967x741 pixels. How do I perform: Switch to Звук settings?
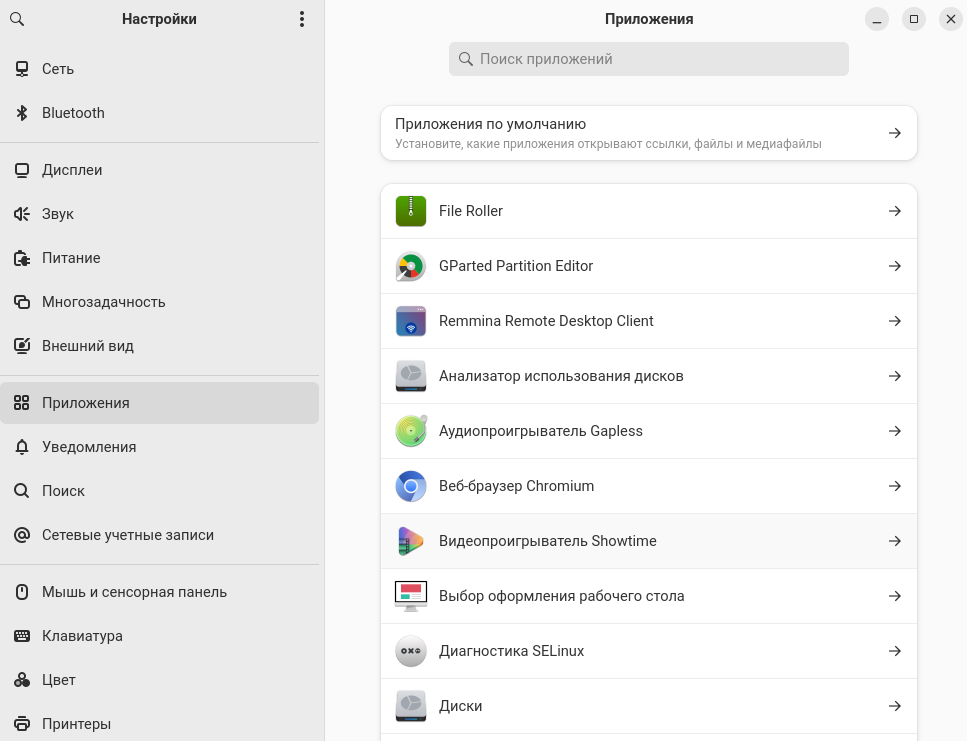(159, 214)
